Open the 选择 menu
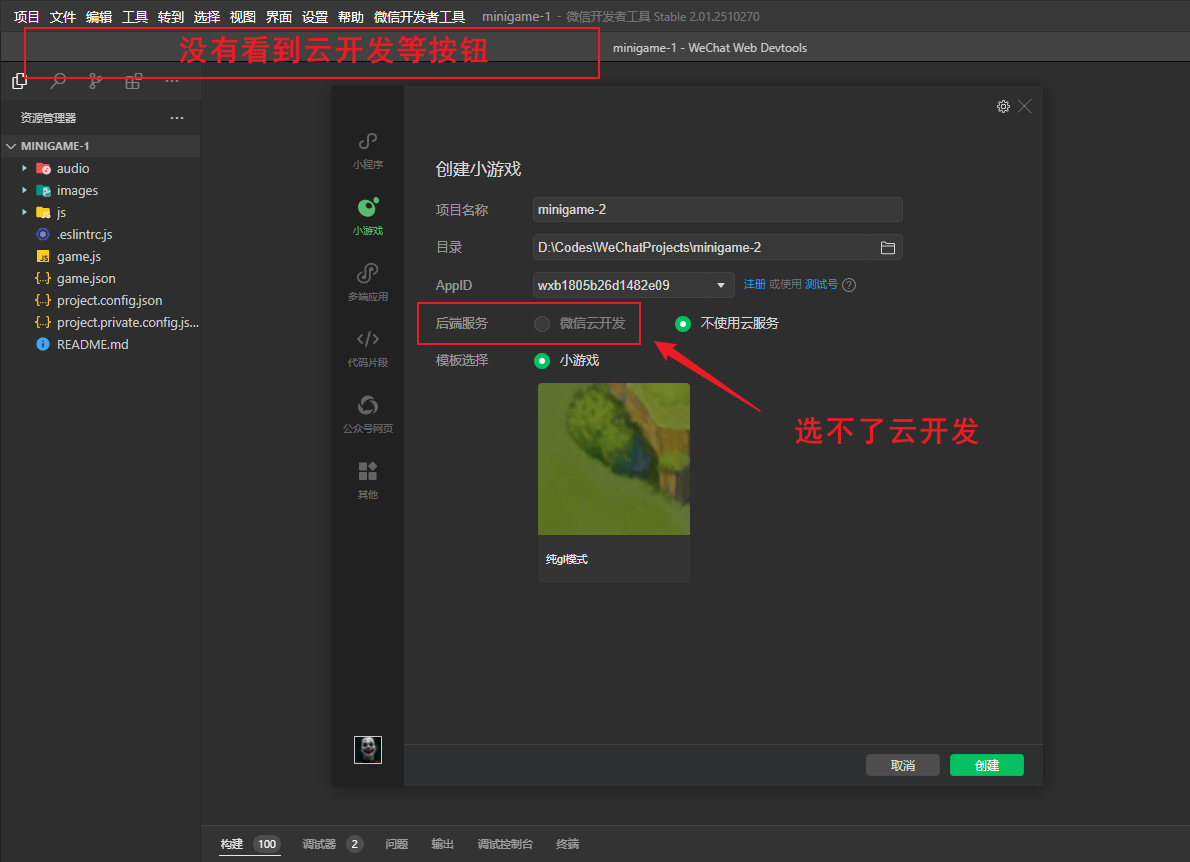1190x862 pixels. click(206, 17)
